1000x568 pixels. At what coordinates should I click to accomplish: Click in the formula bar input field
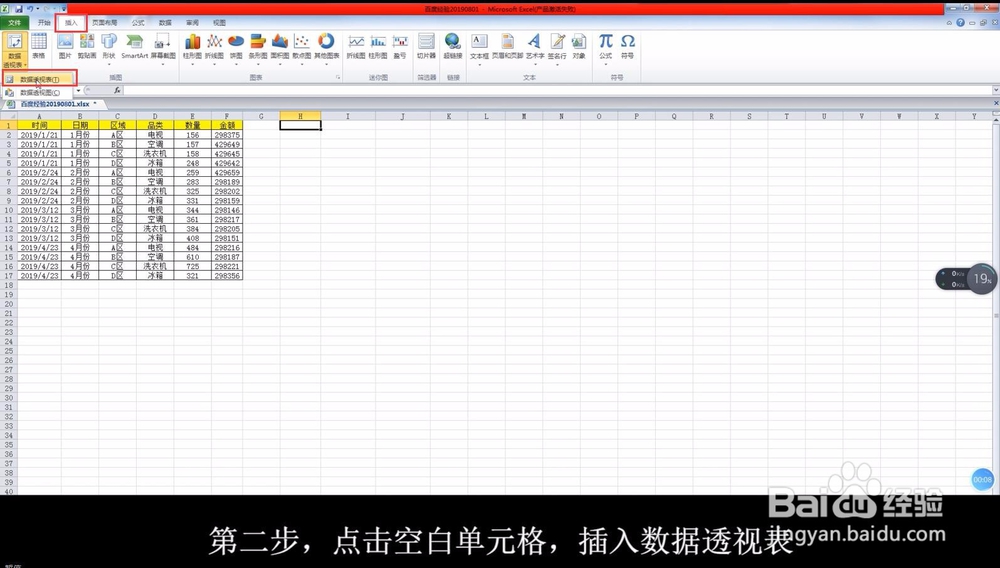pos(557,91)
